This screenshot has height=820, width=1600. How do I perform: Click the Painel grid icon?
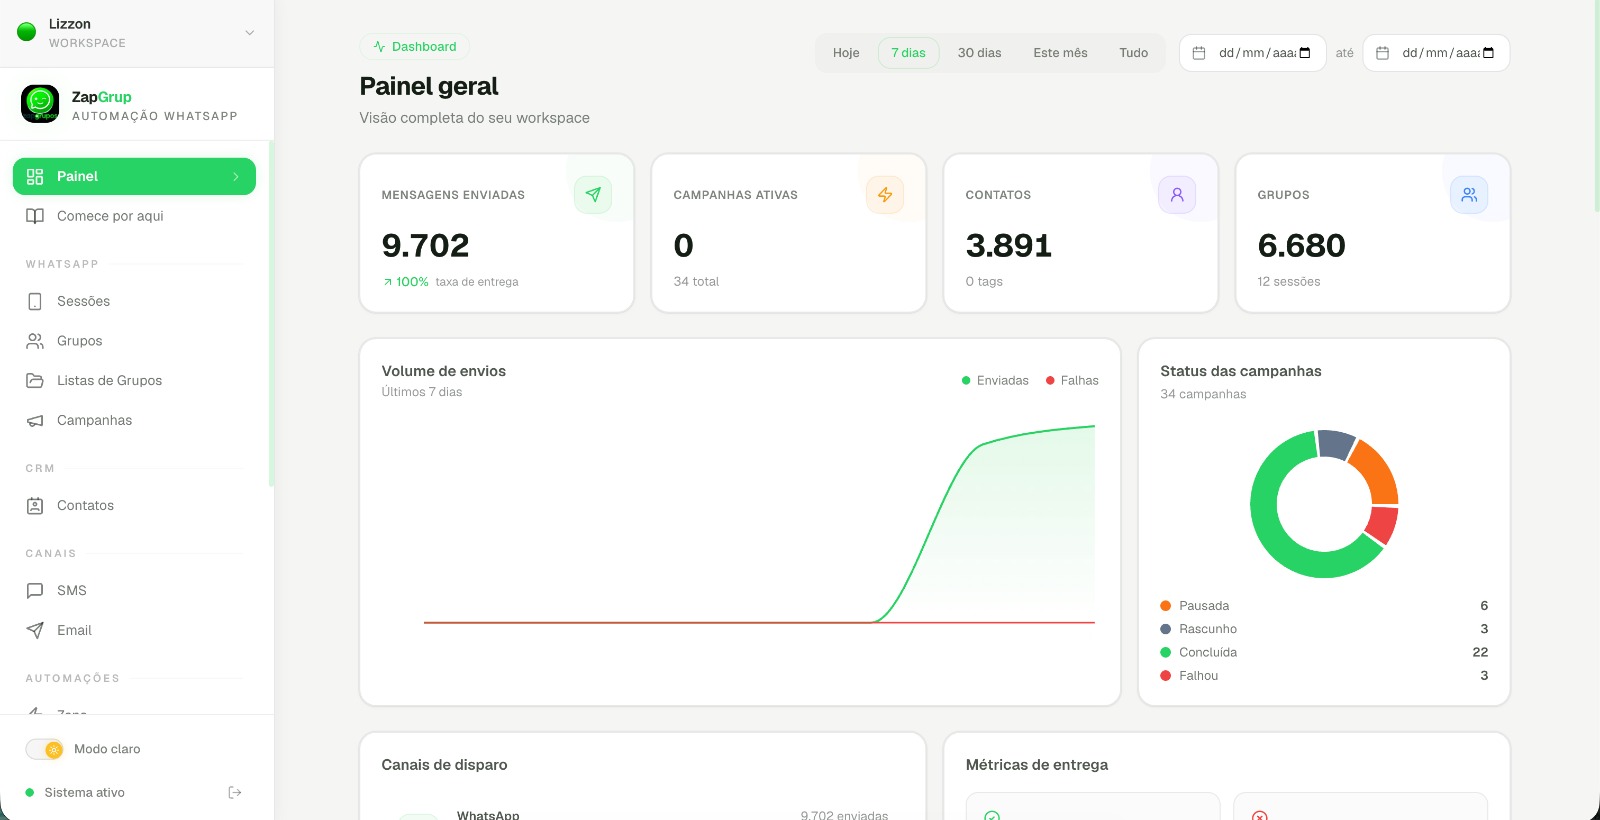click(x=35, y=176)
